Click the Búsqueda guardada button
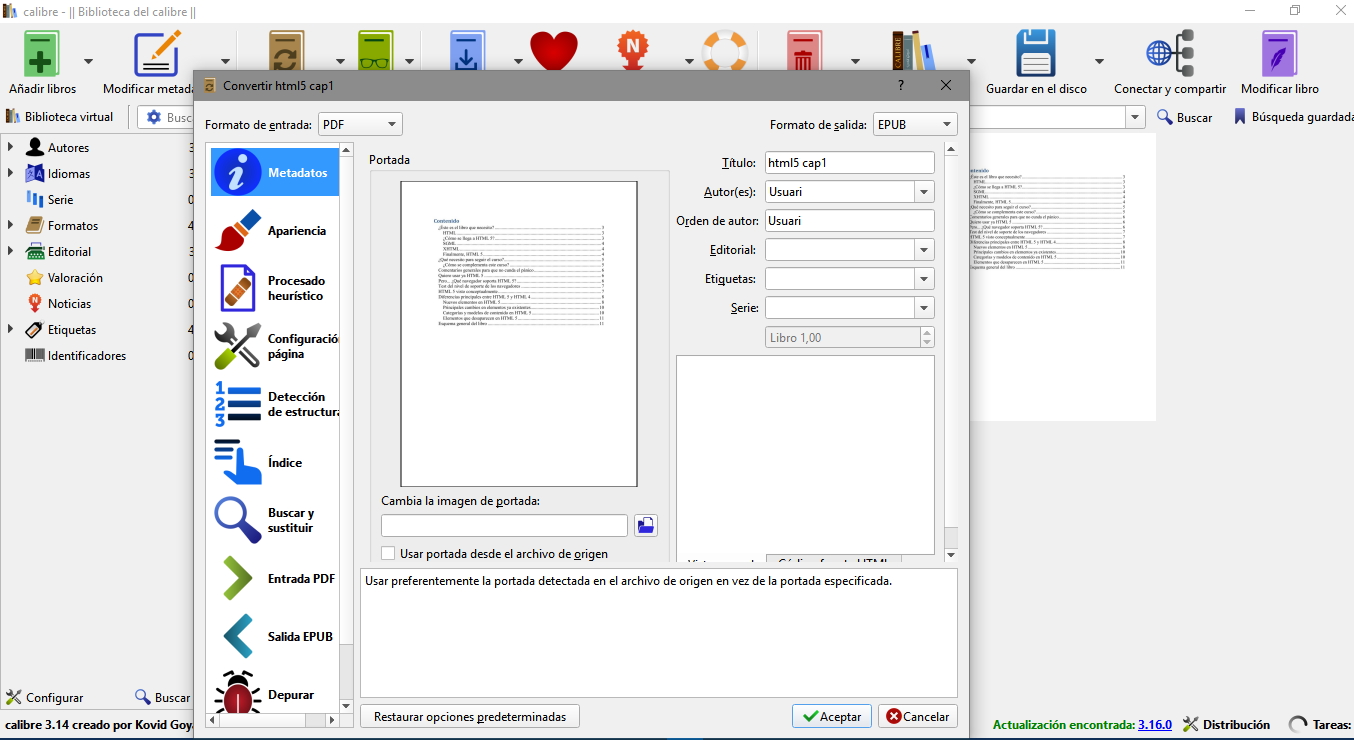This screenshot has height=740, width=1354. tap(1293, 117)
